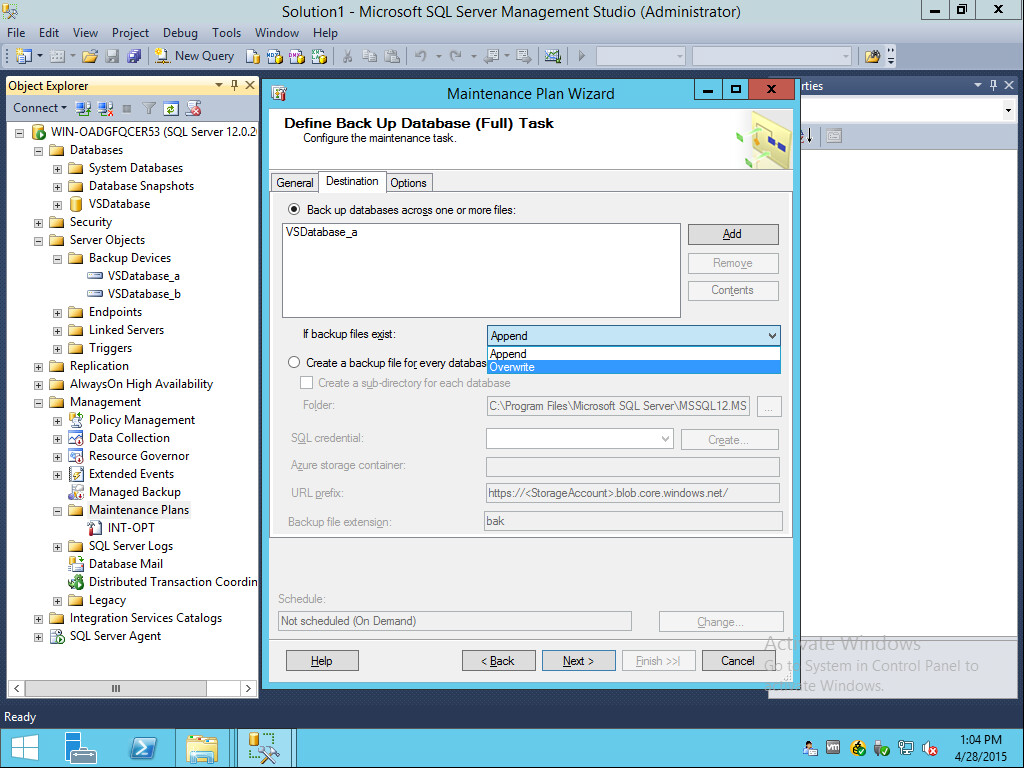The image size is (1024, 768).
Task: Select 'Back up databases across one or more files'
Action: [294, 210]
